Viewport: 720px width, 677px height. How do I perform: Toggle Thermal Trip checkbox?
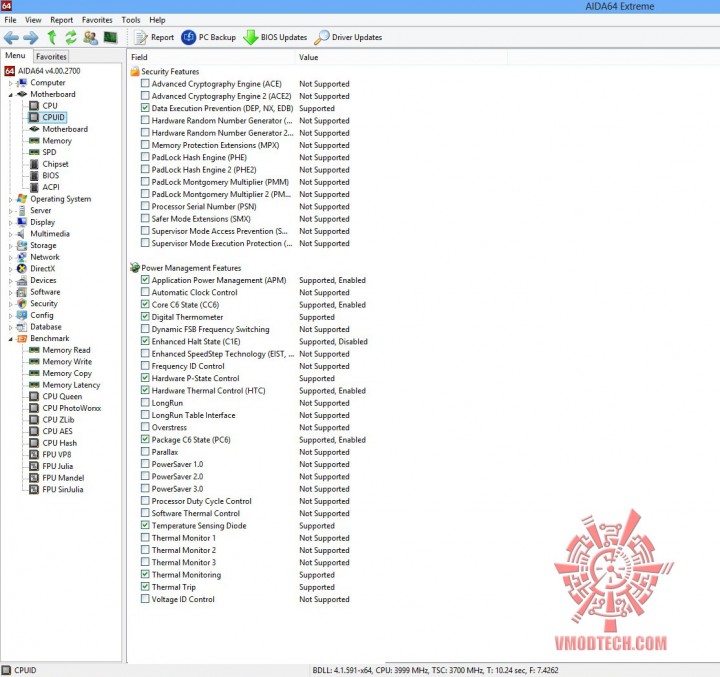(x=145, y=587)
